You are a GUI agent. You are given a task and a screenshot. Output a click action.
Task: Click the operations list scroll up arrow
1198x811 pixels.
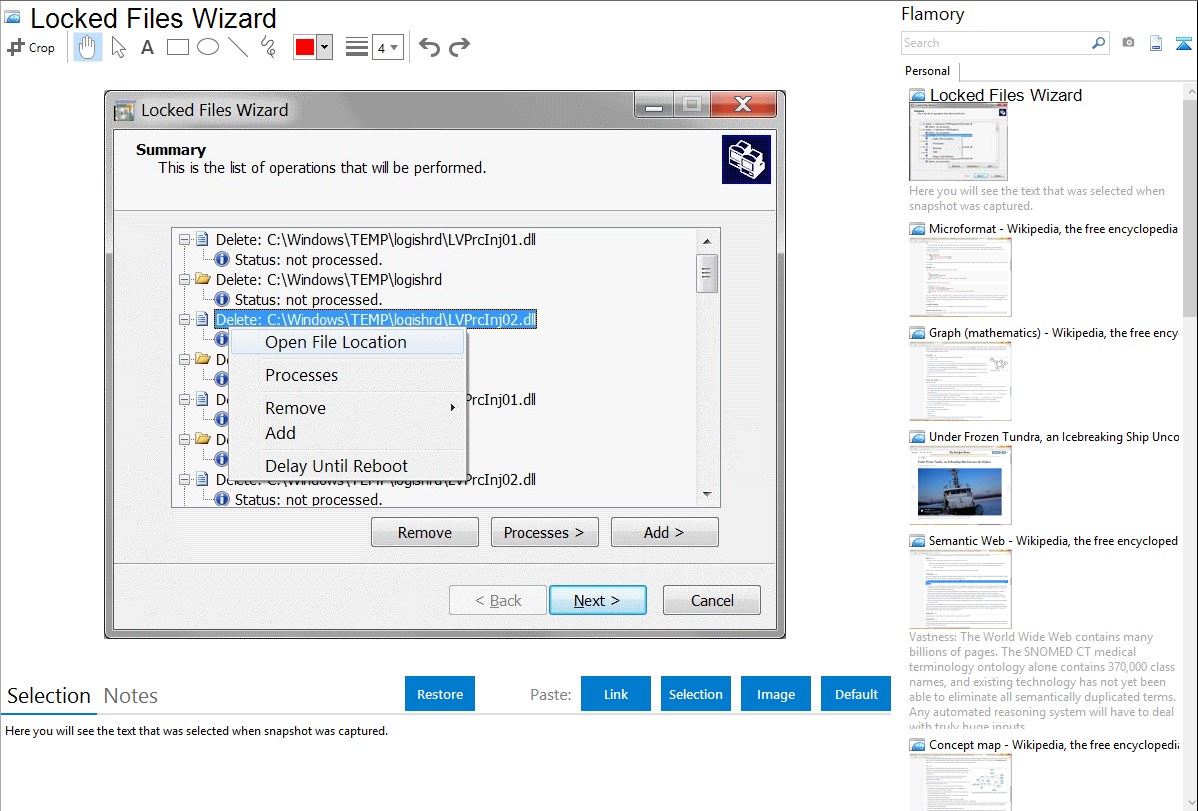click(x=707, y=242)
